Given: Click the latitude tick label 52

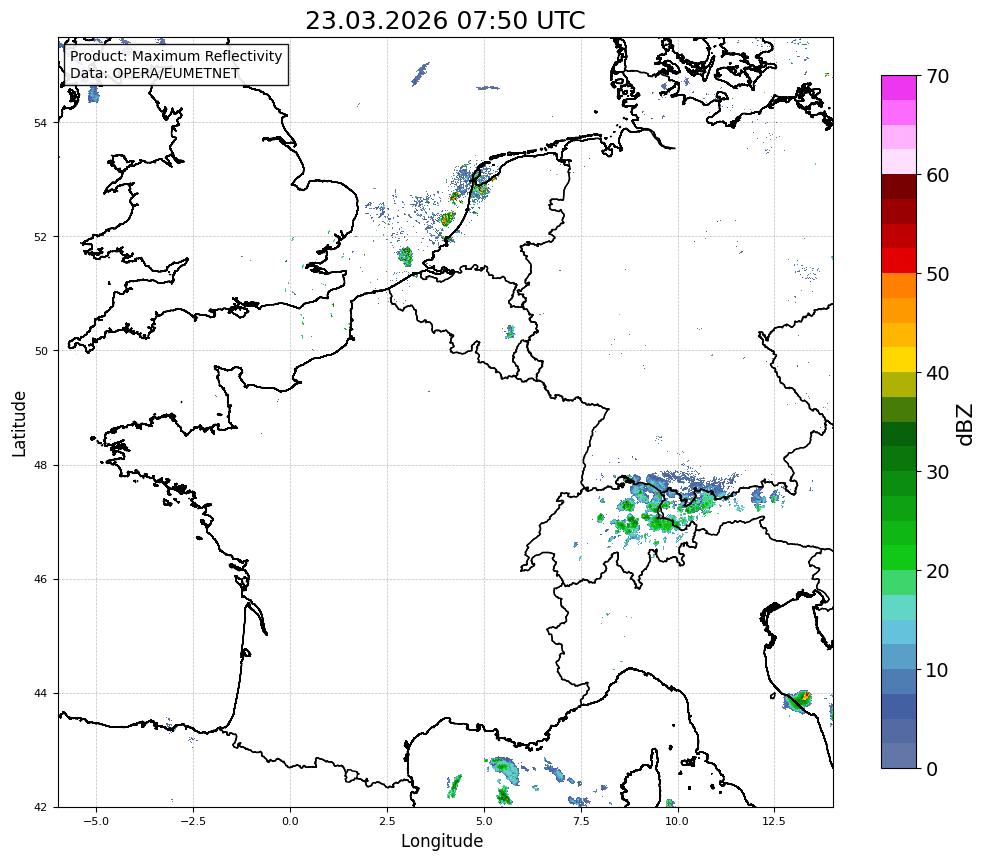Looking at the screenshot, I should (40, 237).
